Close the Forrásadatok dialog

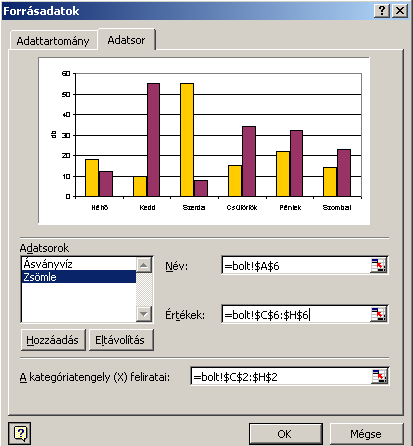(x=400, y=11)
